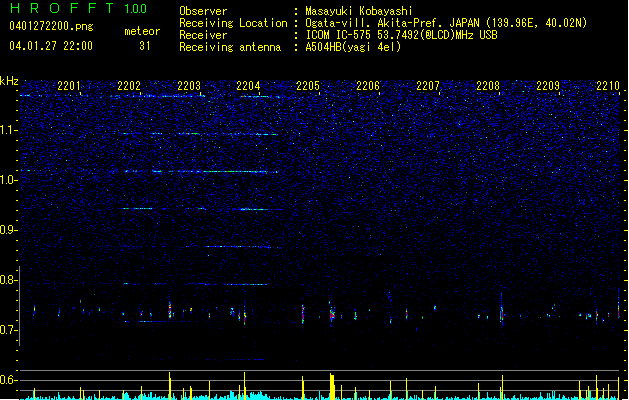Click the 1.1 frequency axis label
This screenshot has width=629, height=400.
tap(9, 130)
